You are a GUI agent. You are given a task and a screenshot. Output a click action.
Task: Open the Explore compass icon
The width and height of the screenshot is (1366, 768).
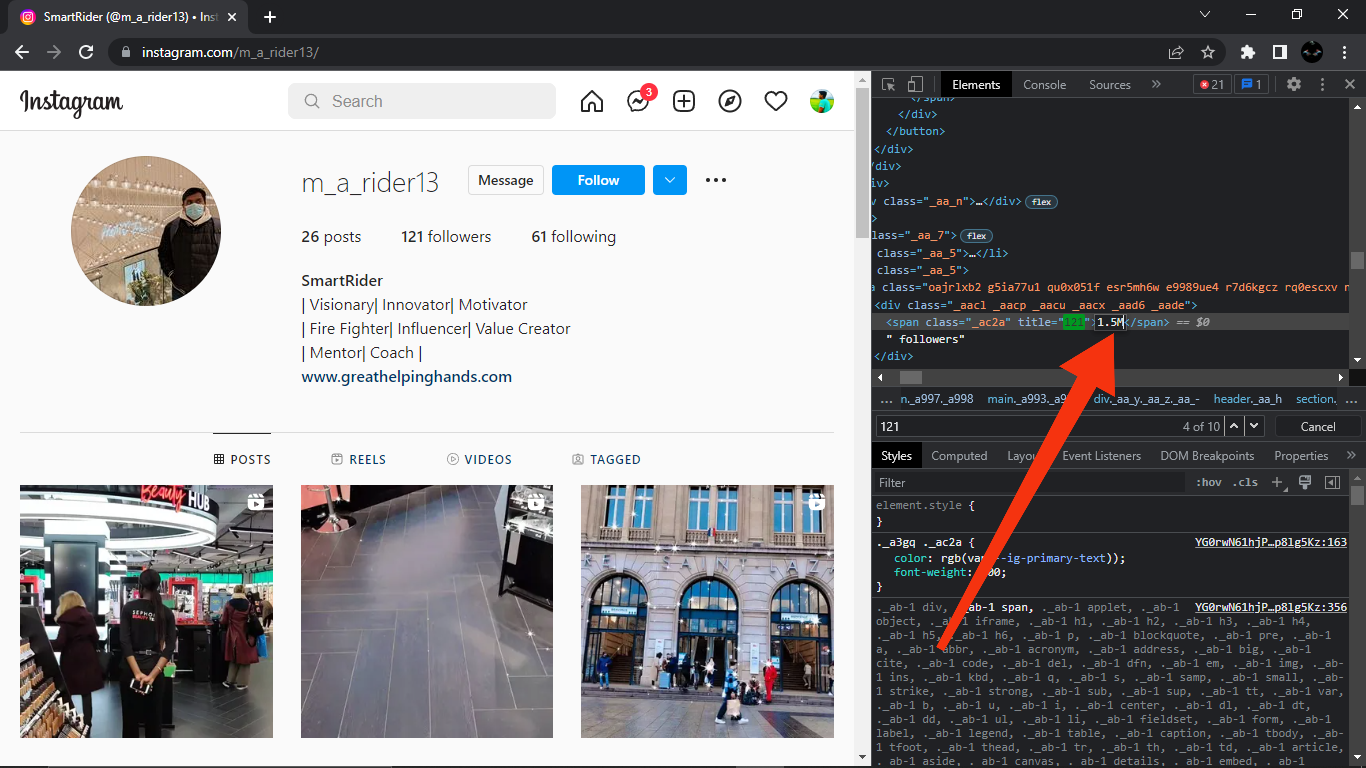coord(730,101)
